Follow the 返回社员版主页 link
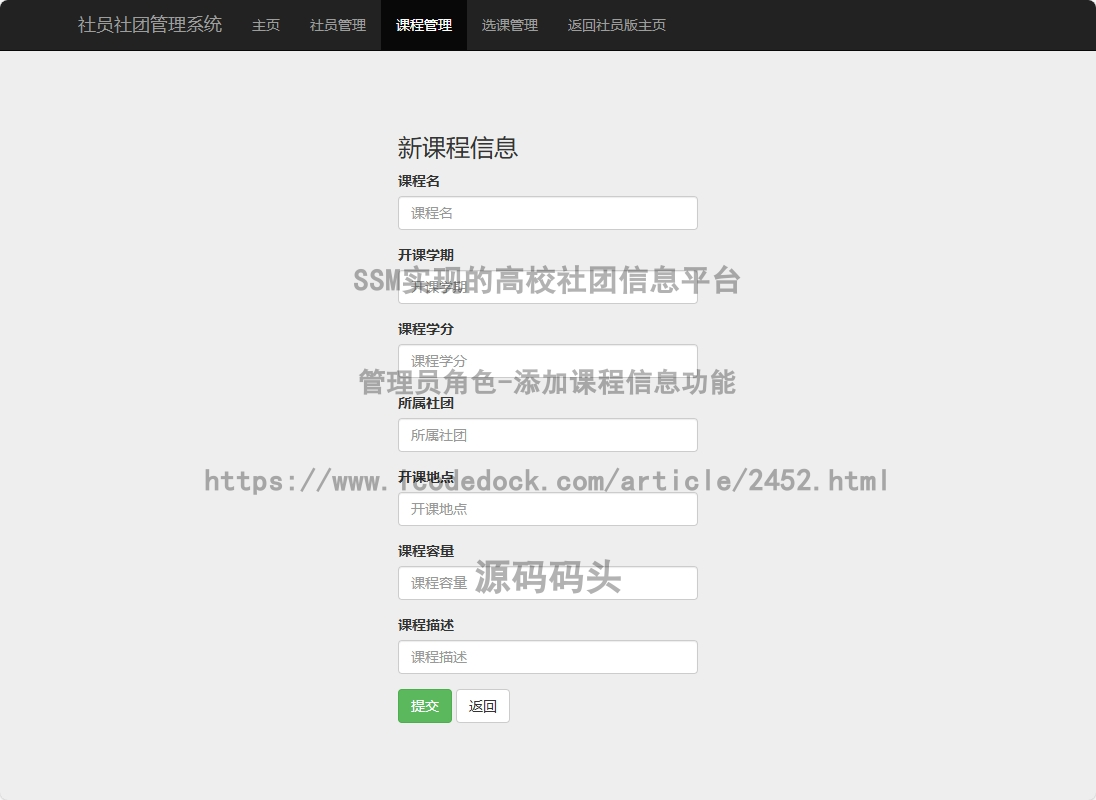 tap(616, 25)
